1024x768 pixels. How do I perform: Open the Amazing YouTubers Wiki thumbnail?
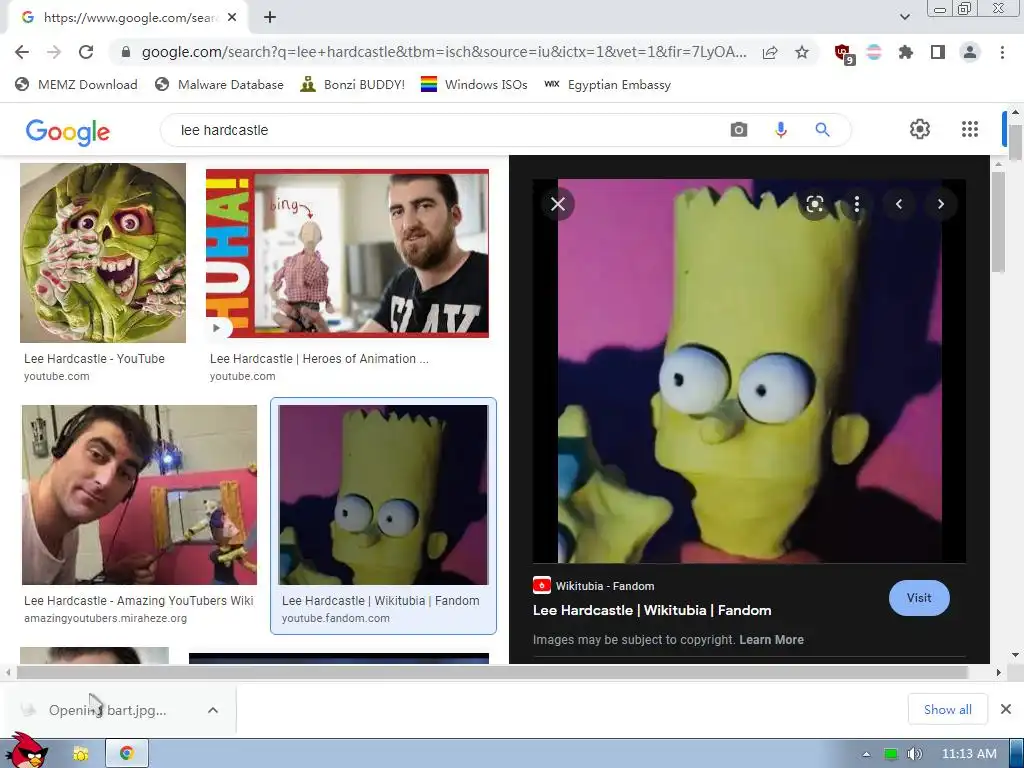click(139, 494)
